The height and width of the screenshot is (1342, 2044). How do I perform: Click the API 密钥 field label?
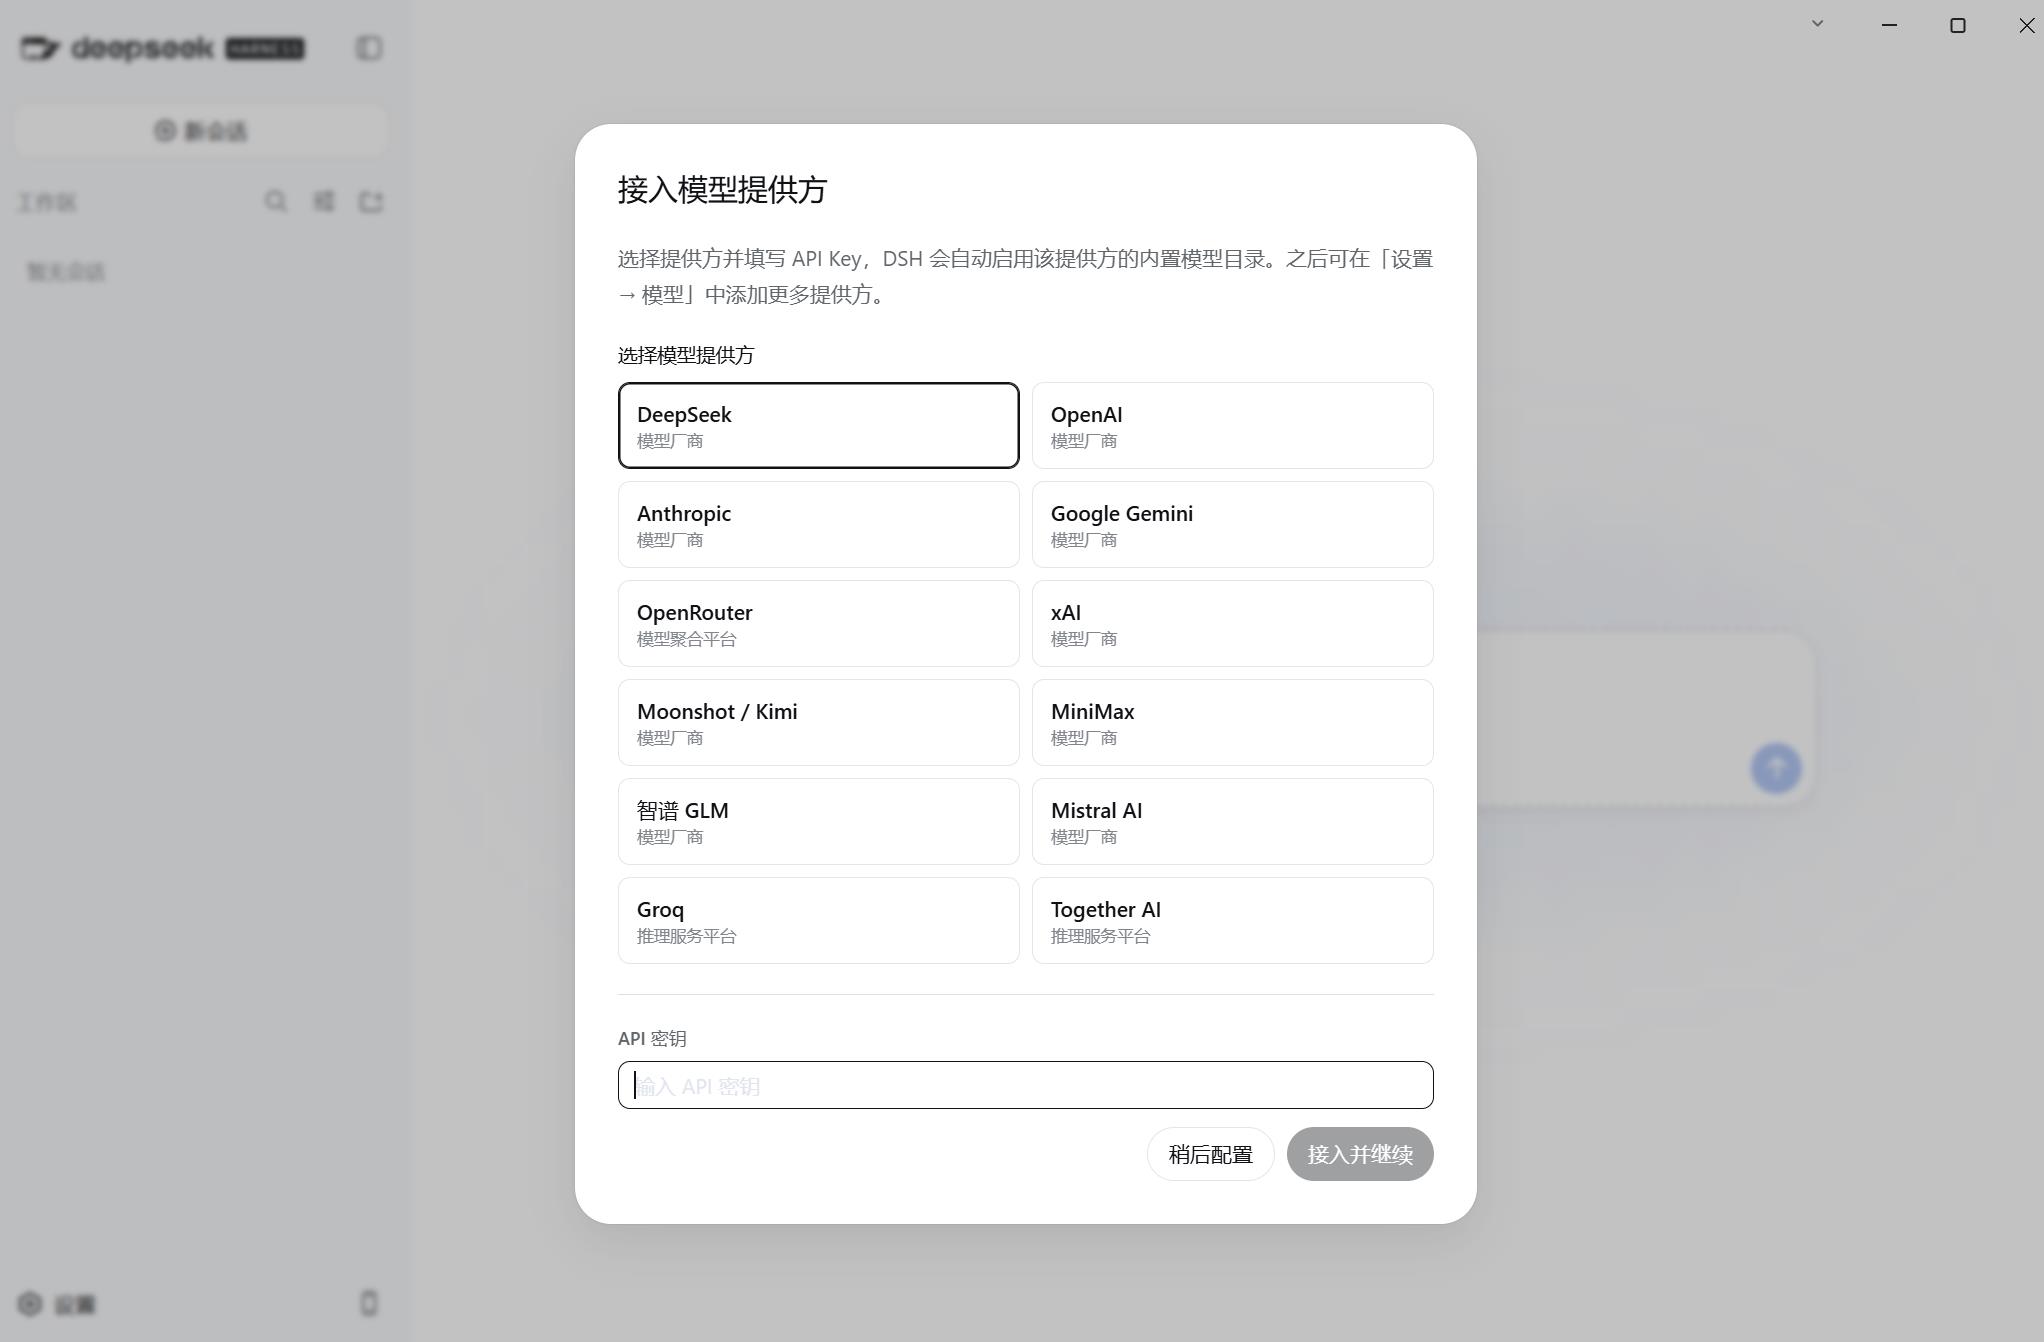(652, 1038)
